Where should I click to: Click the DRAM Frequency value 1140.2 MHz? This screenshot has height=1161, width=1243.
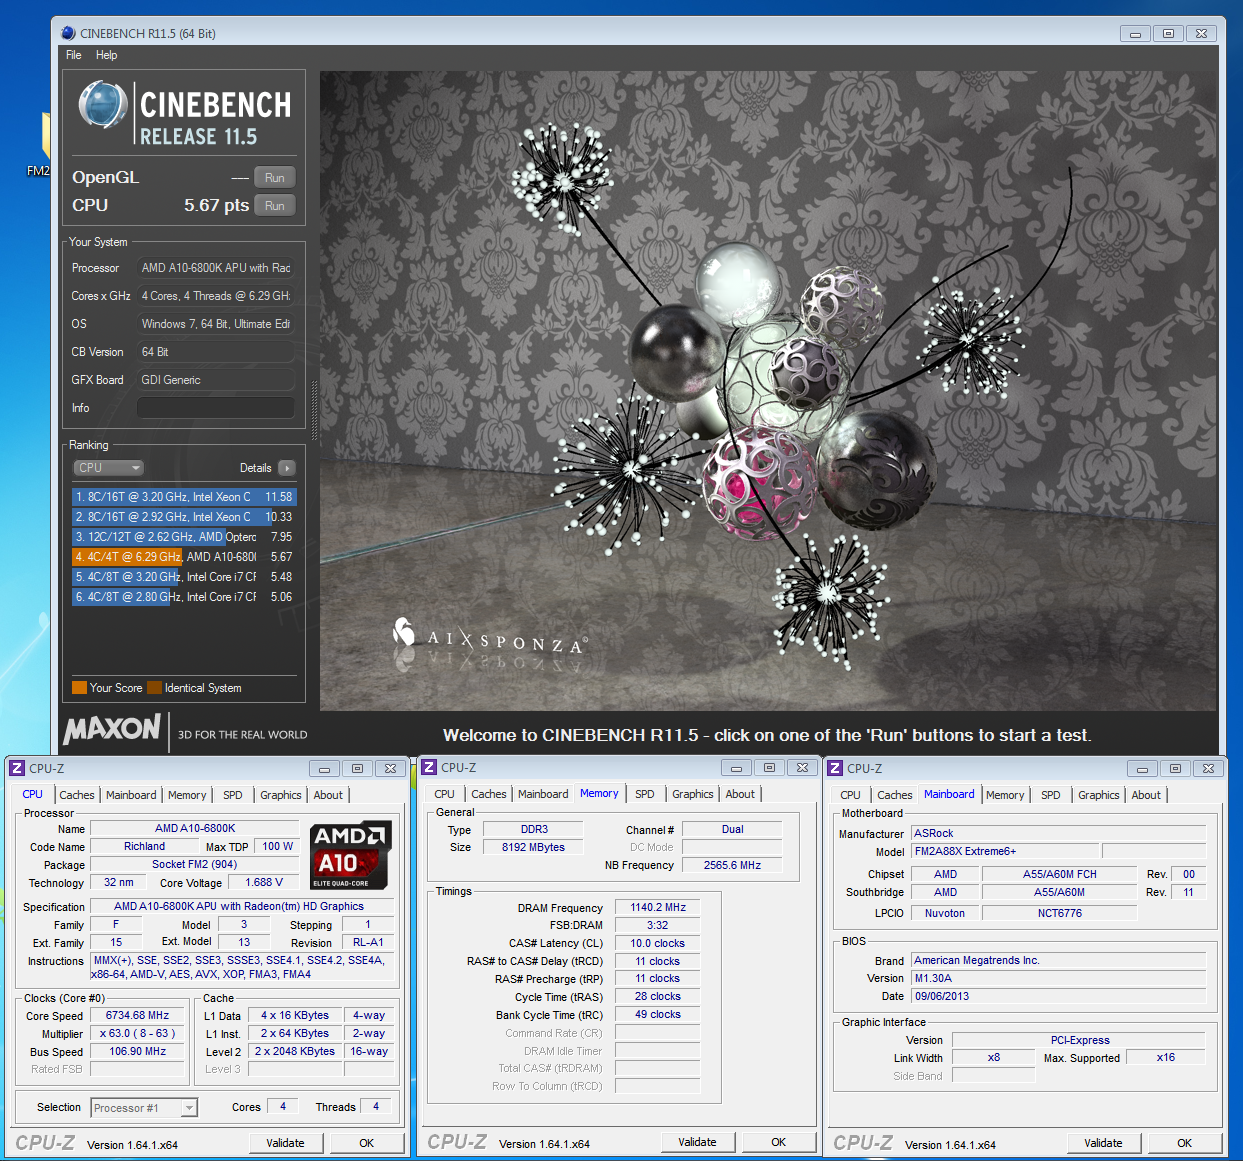[658, 907]
